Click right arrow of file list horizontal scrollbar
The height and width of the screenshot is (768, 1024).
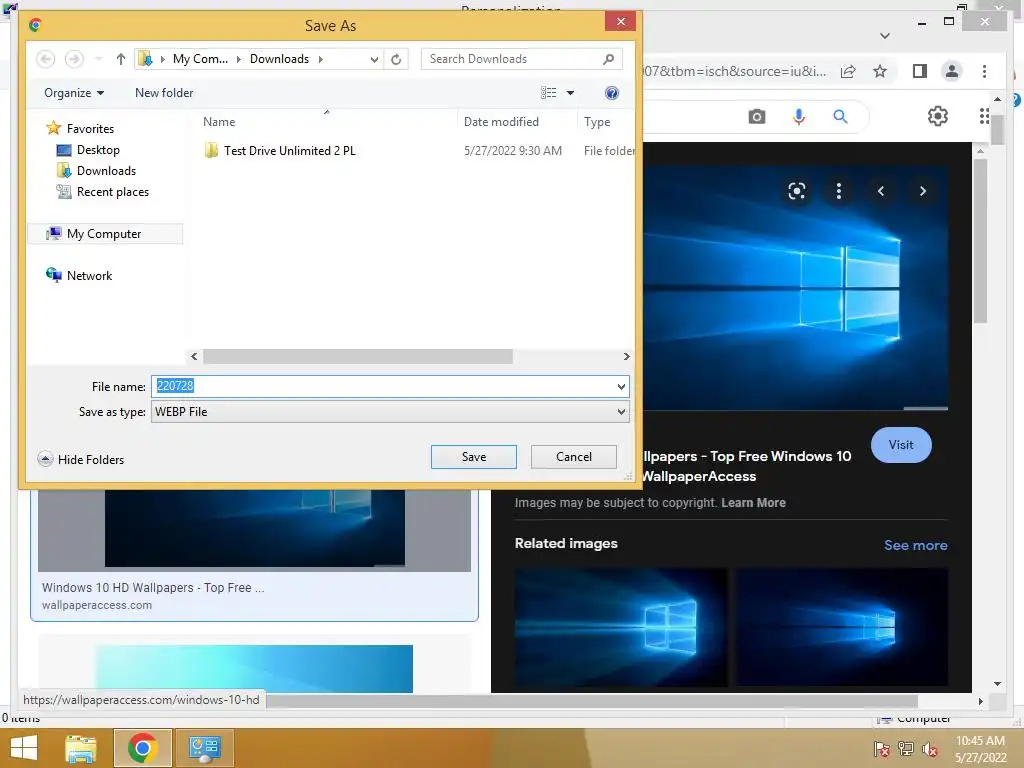click(626, 357)
